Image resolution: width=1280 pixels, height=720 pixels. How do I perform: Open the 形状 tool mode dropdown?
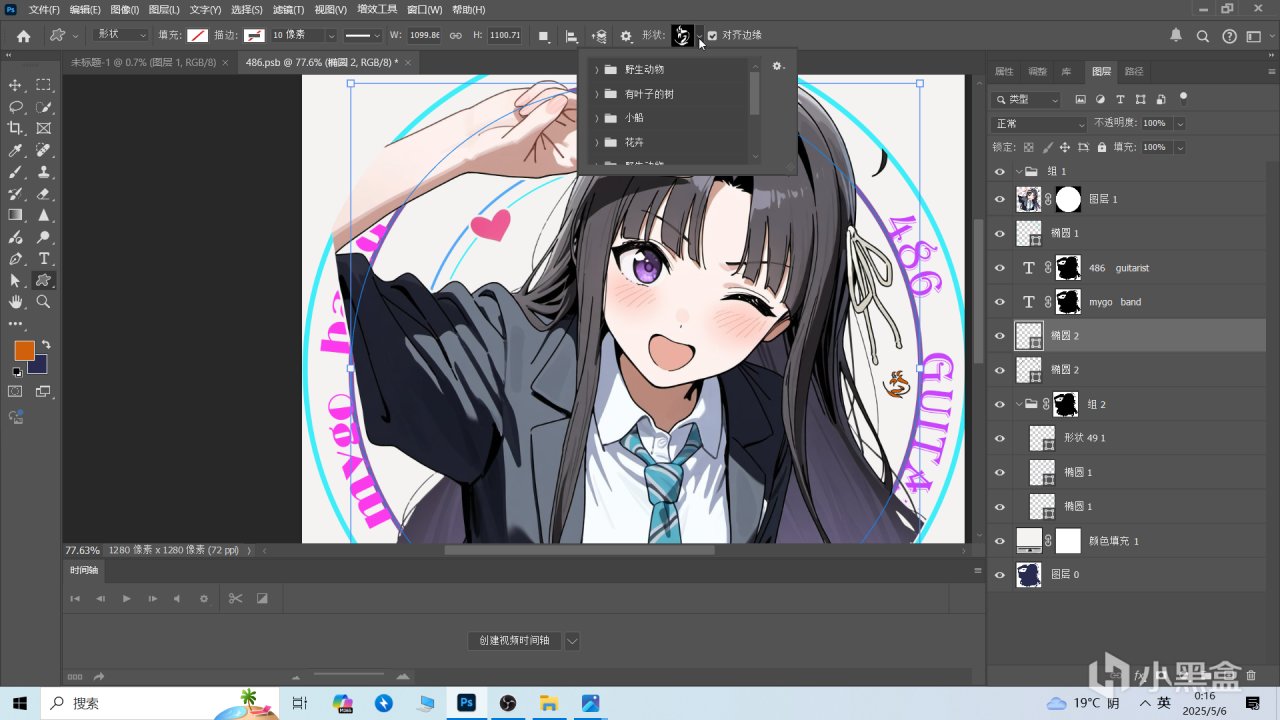click(120, 35)
